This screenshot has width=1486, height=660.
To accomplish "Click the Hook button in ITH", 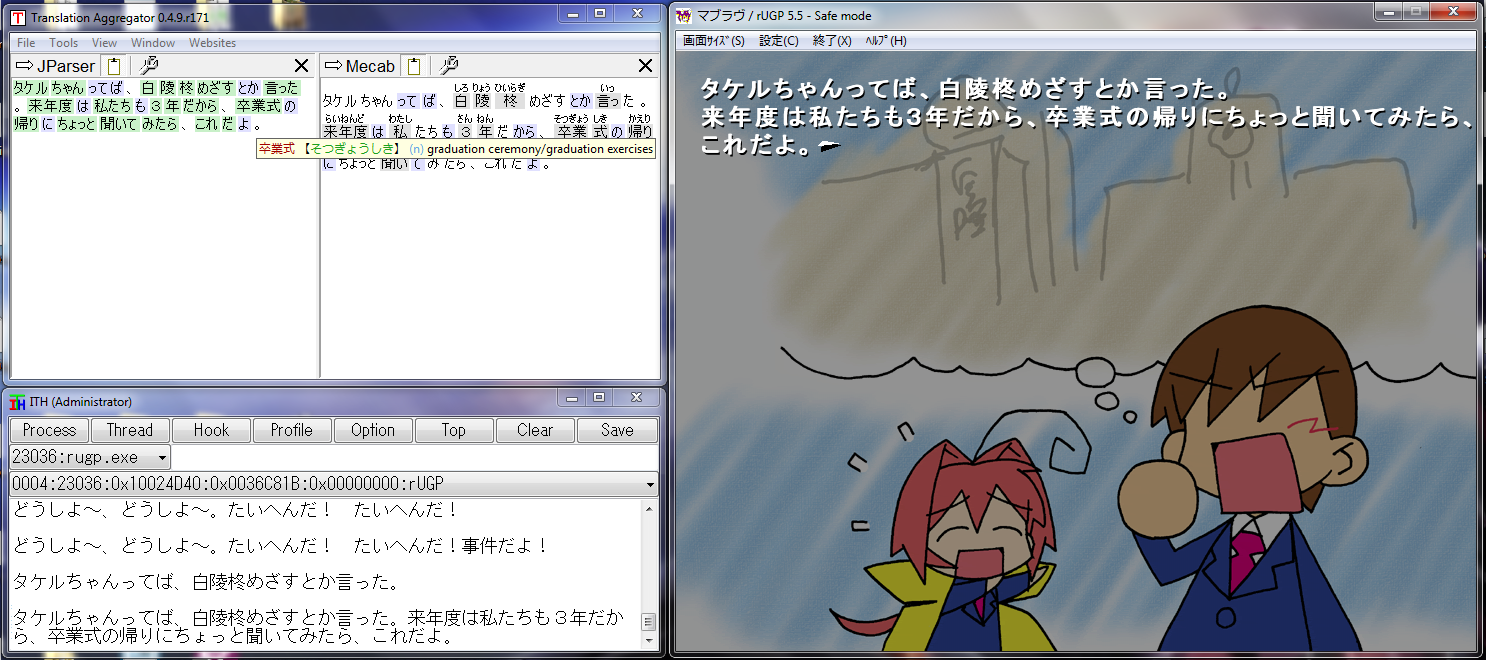I will (211, 430).
